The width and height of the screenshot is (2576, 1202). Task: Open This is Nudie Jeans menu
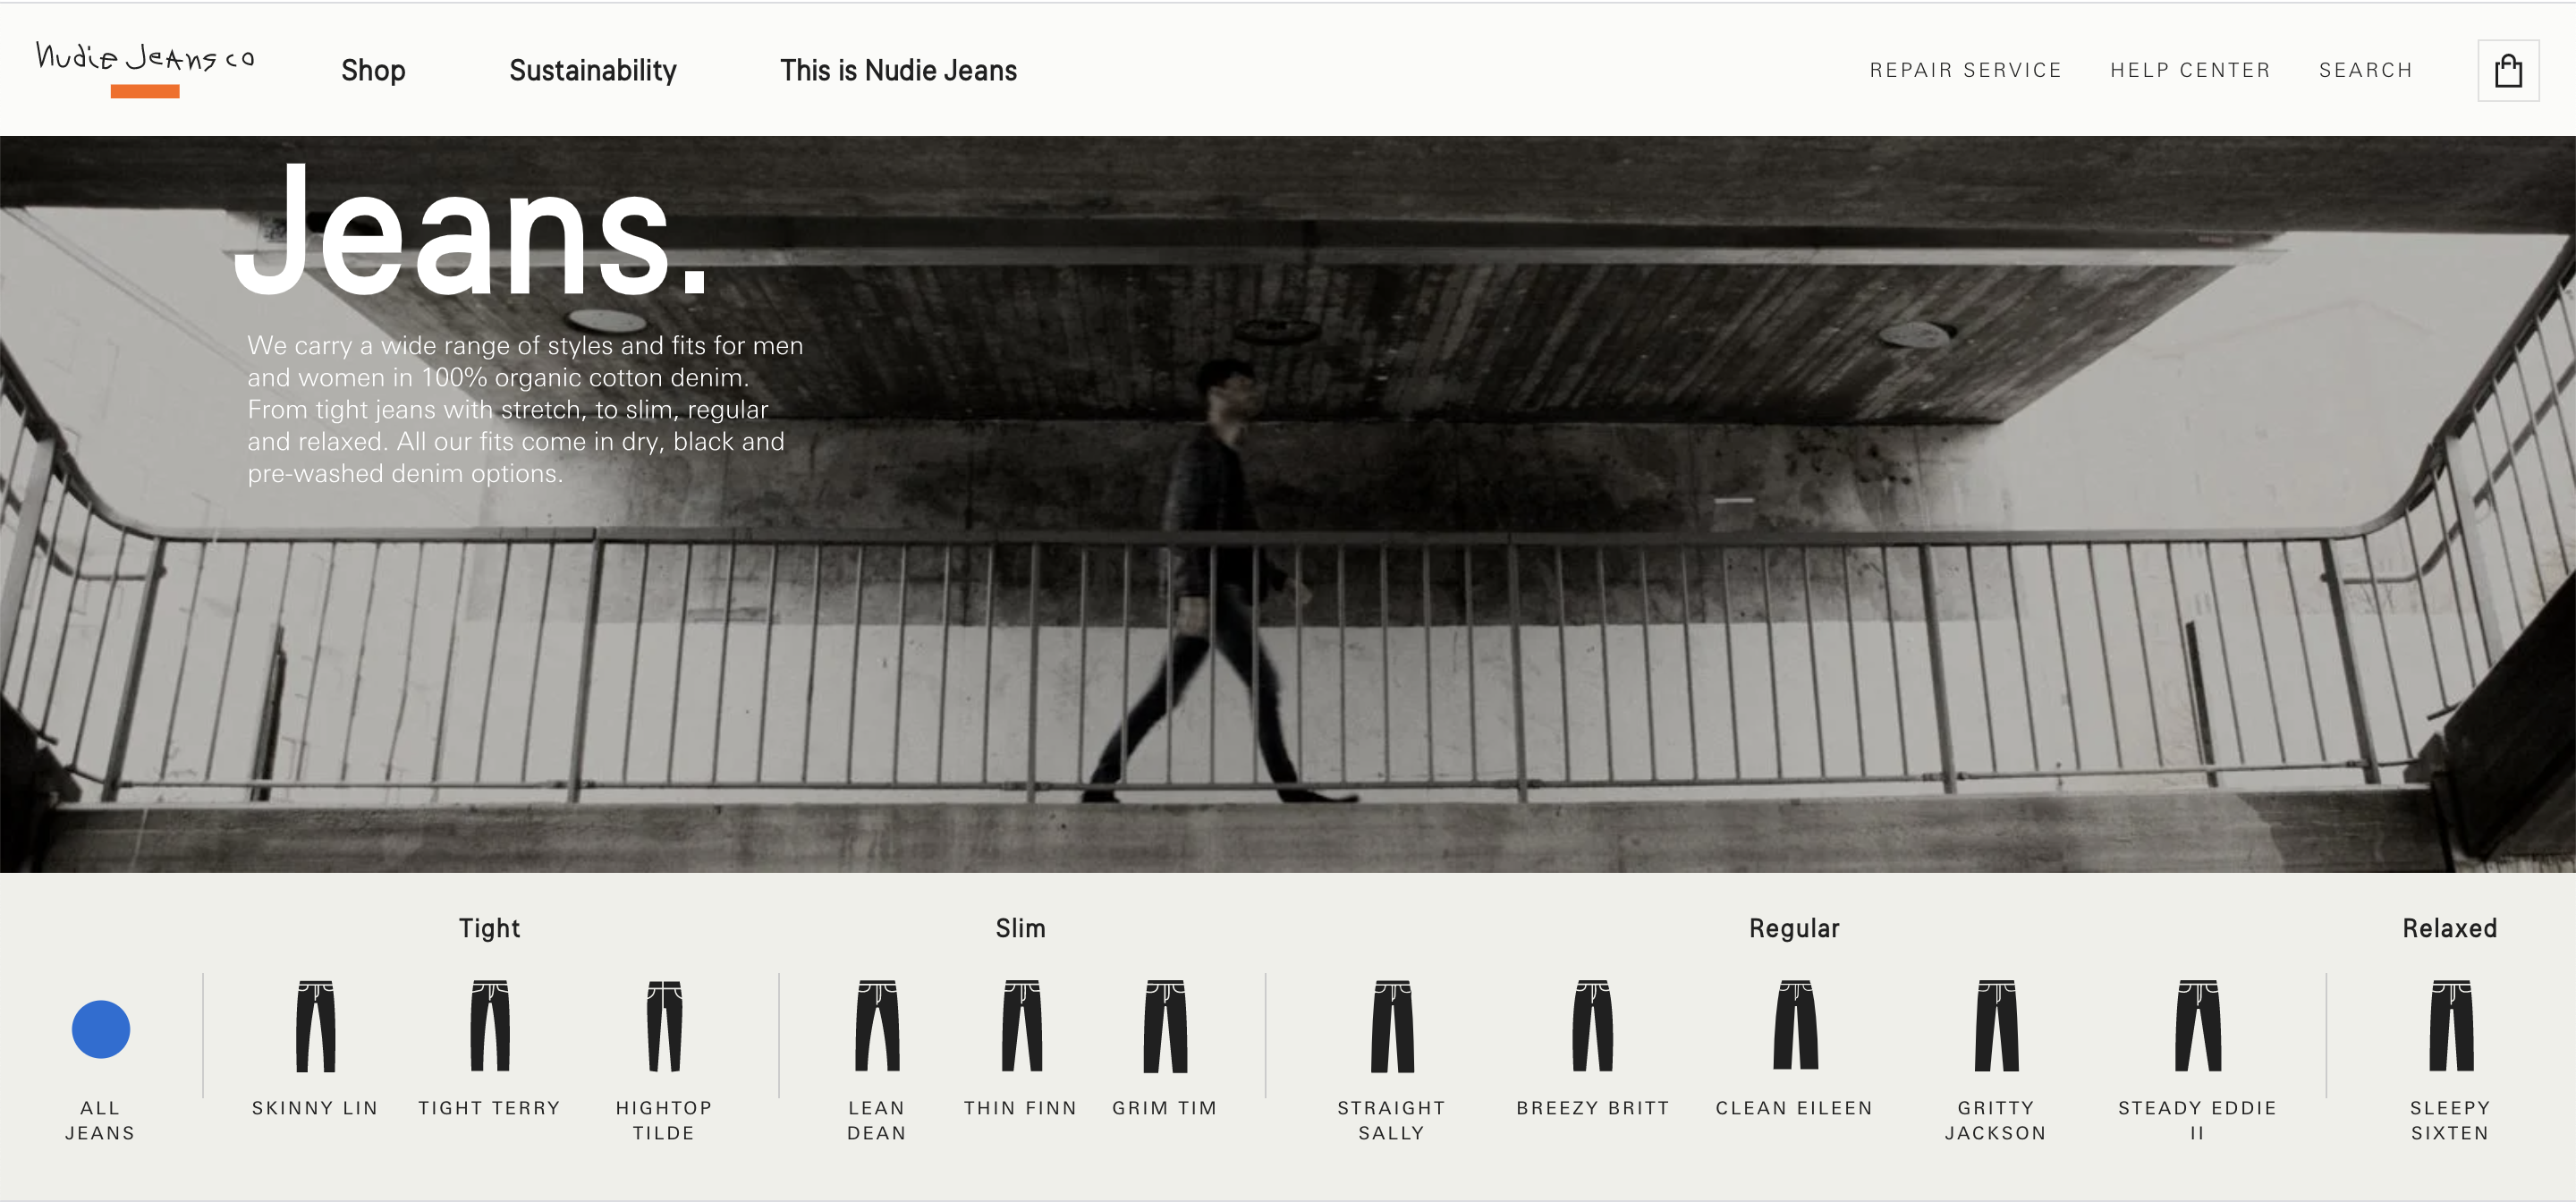[898, 70]
